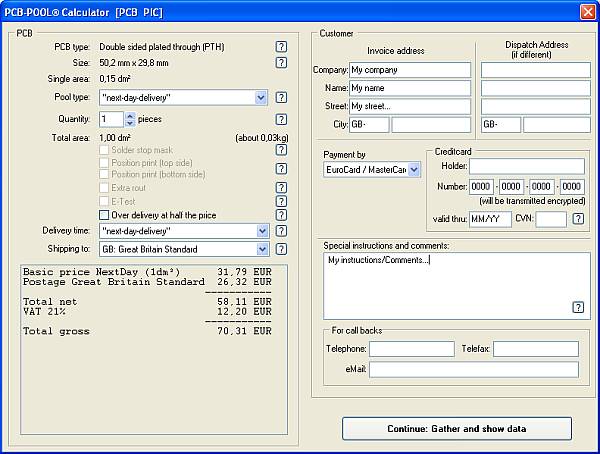Click help icon next to PCB type
The width and height of the screenshot is (600, 454).
(281, 47)
